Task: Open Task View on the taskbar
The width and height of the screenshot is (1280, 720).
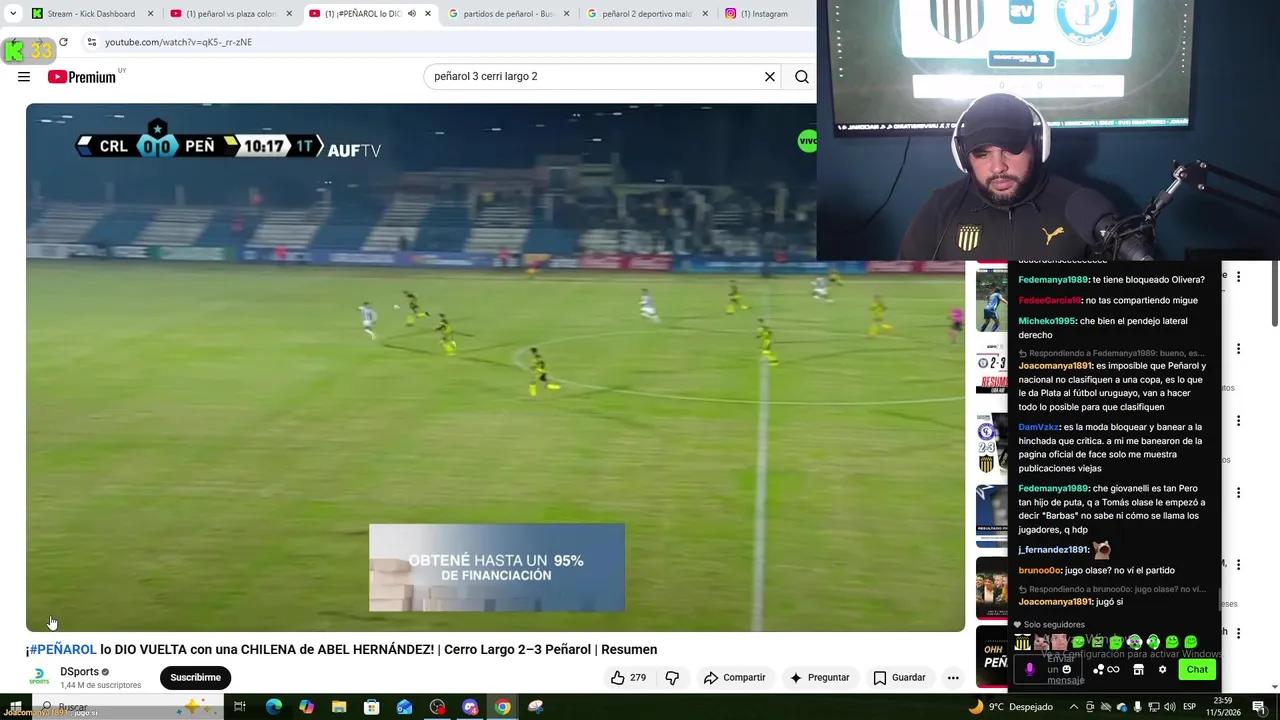Action: [x=240, y=707]
